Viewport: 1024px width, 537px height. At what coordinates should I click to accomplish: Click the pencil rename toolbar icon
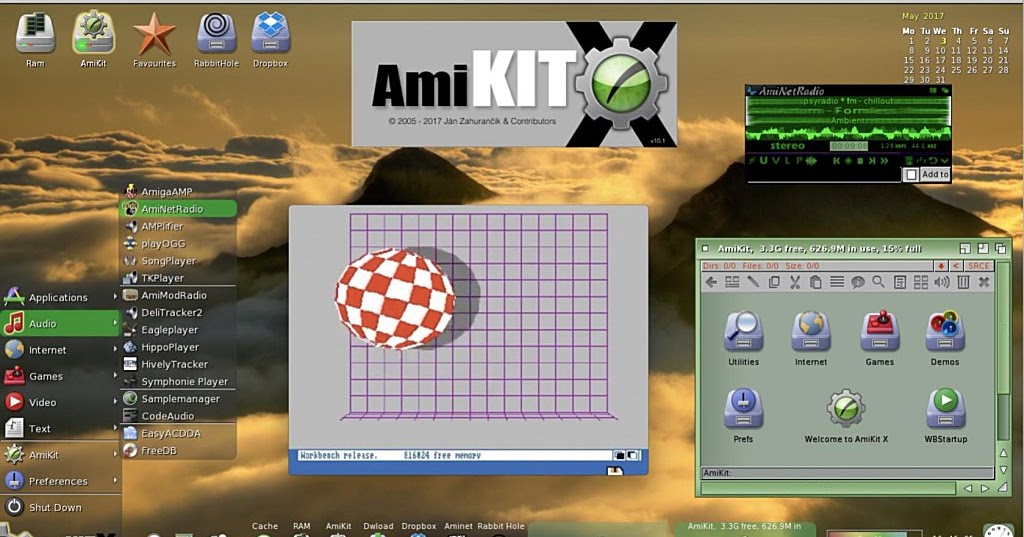(753, 282)
